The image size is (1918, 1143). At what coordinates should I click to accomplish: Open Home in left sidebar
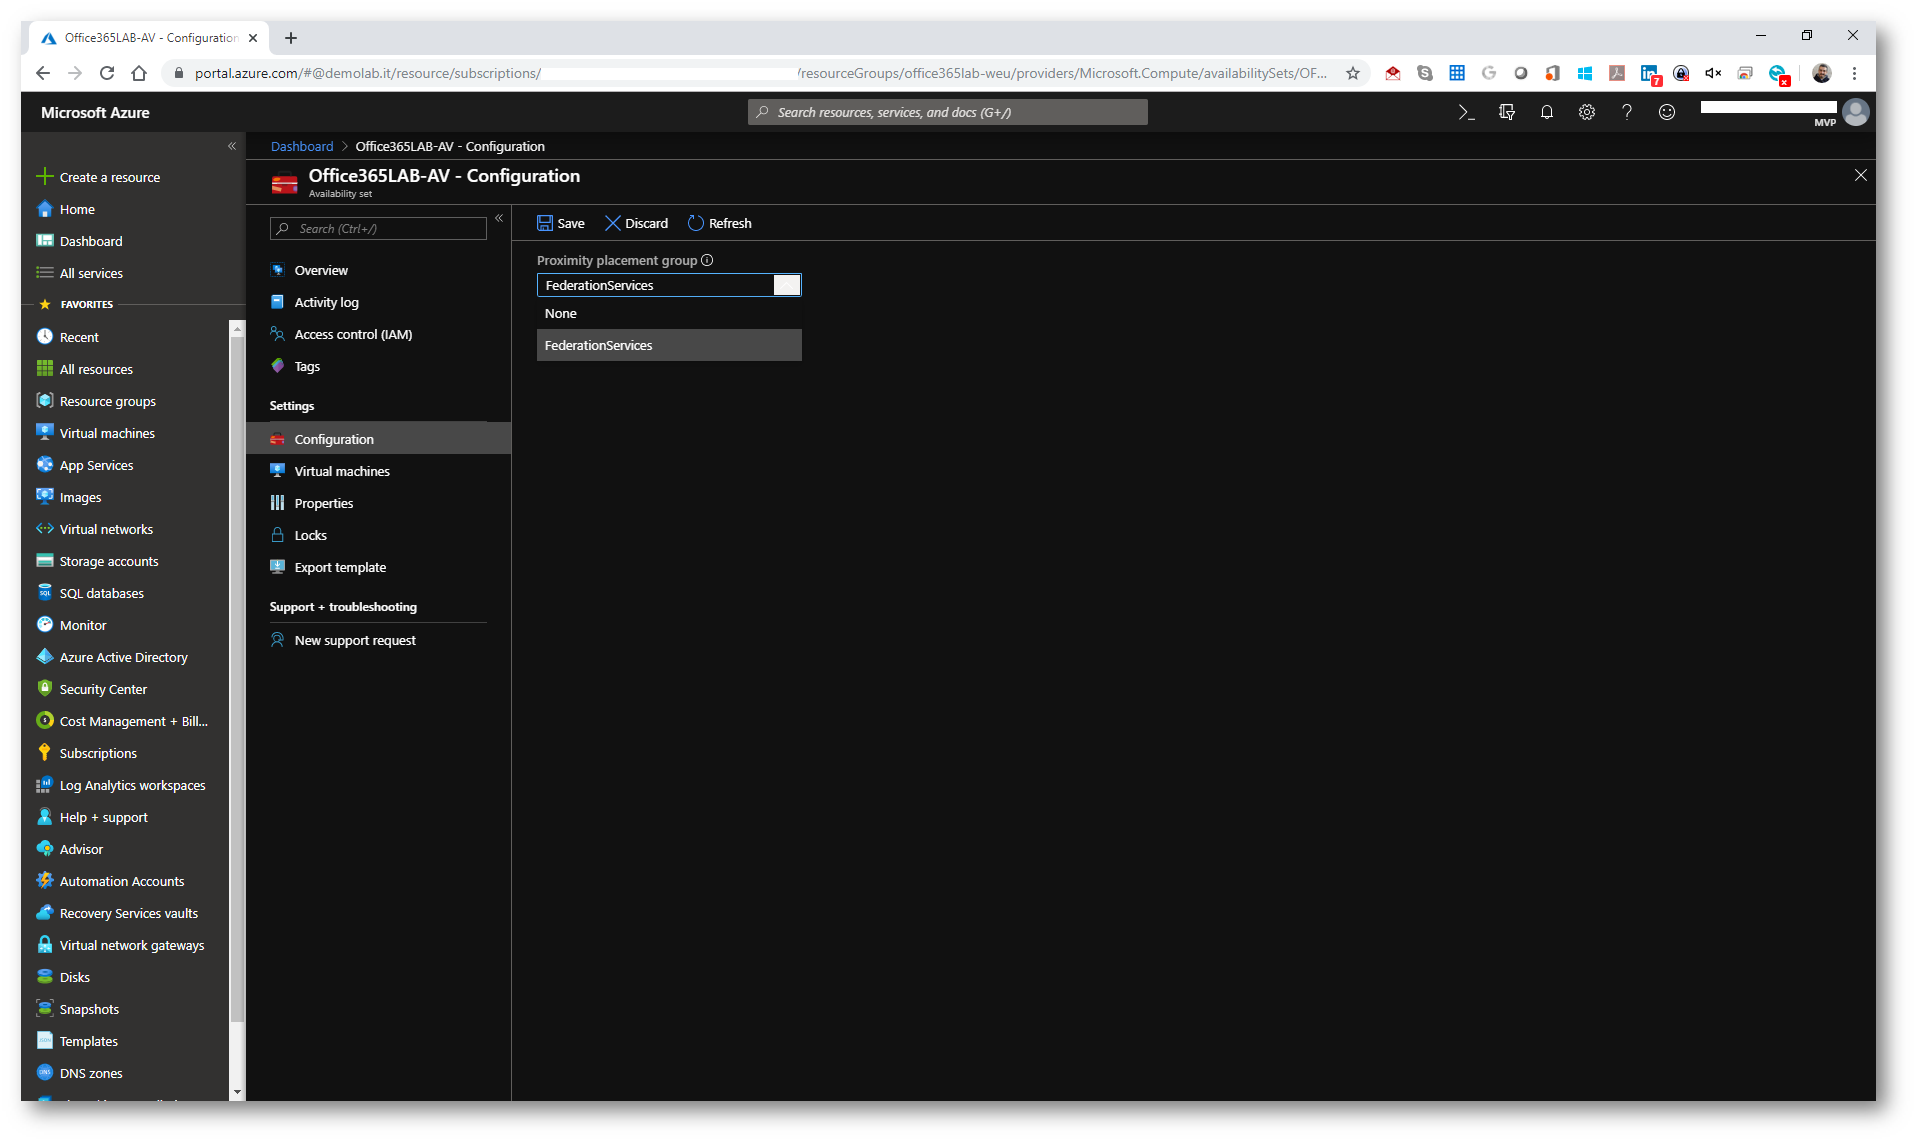77,209
